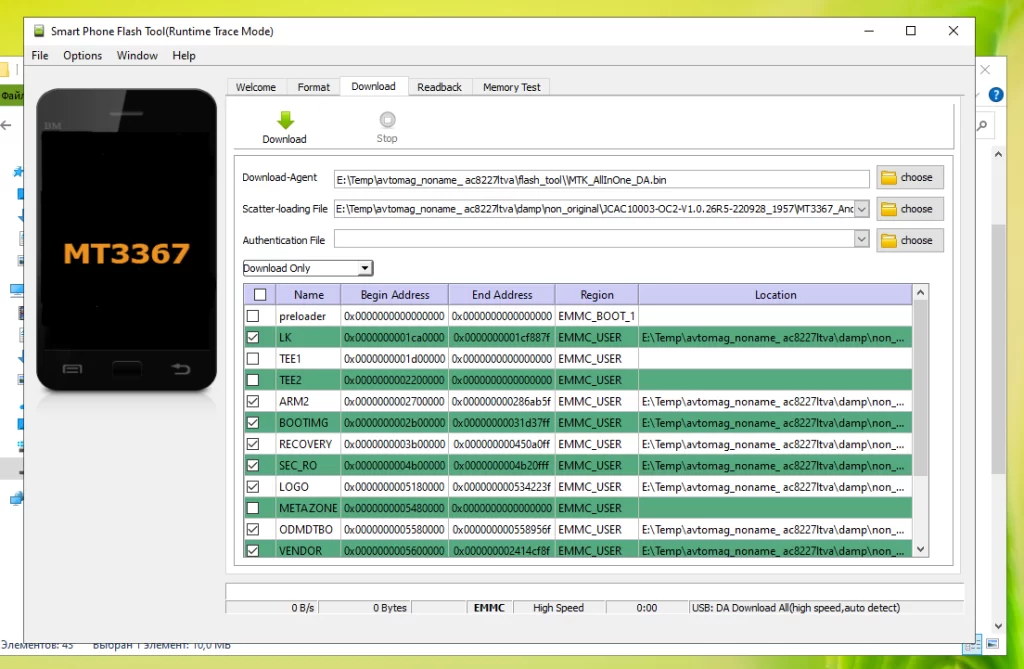Open the Options menu

(x=82, y=56)
